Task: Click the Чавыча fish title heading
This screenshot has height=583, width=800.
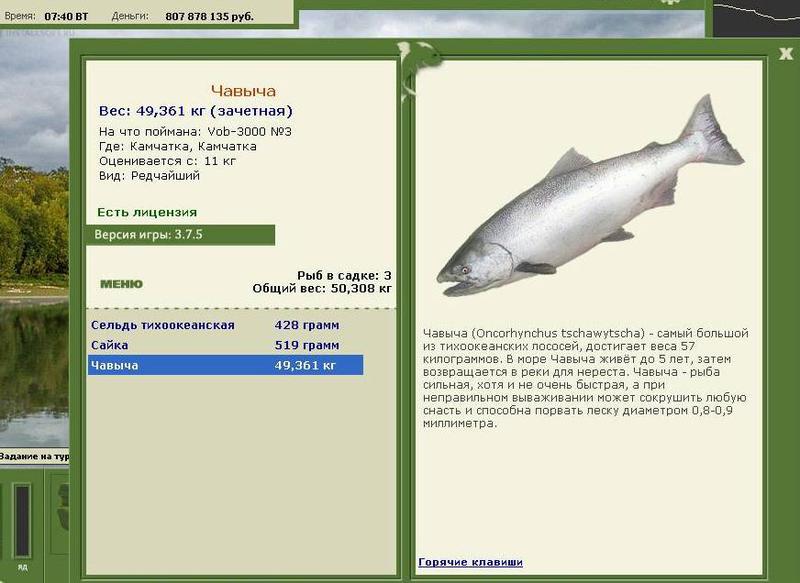Action: (x=243, y=91)
